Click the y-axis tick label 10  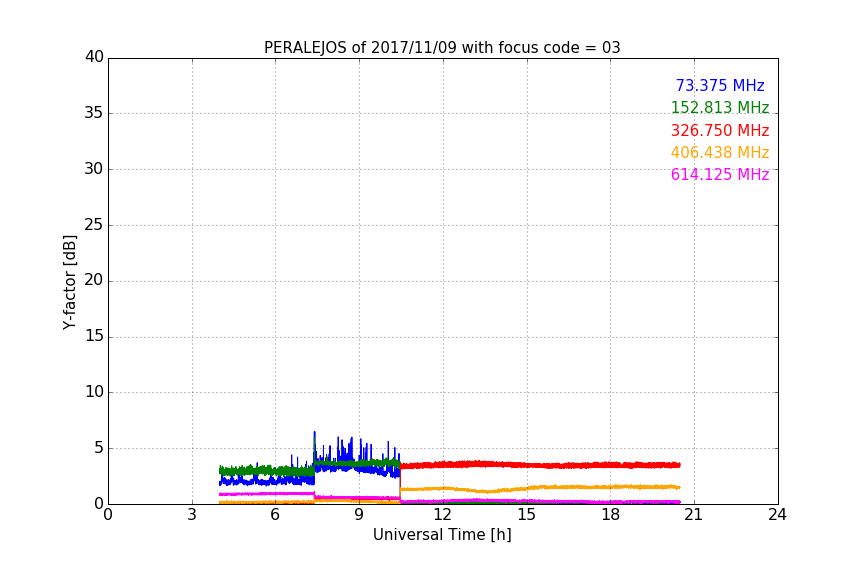94,392
